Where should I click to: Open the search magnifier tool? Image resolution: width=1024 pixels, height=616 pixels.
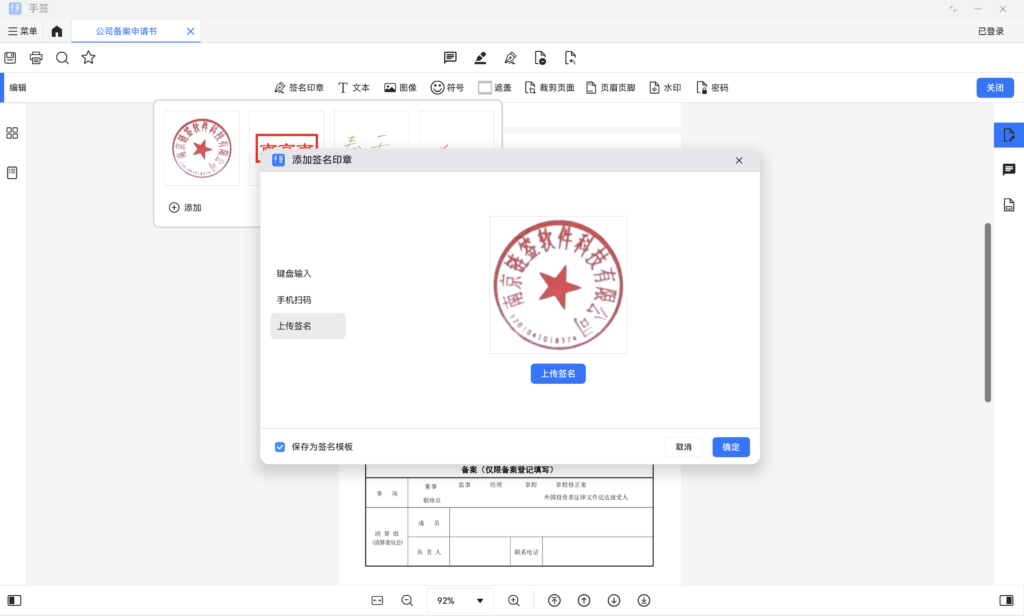[62, 58]
